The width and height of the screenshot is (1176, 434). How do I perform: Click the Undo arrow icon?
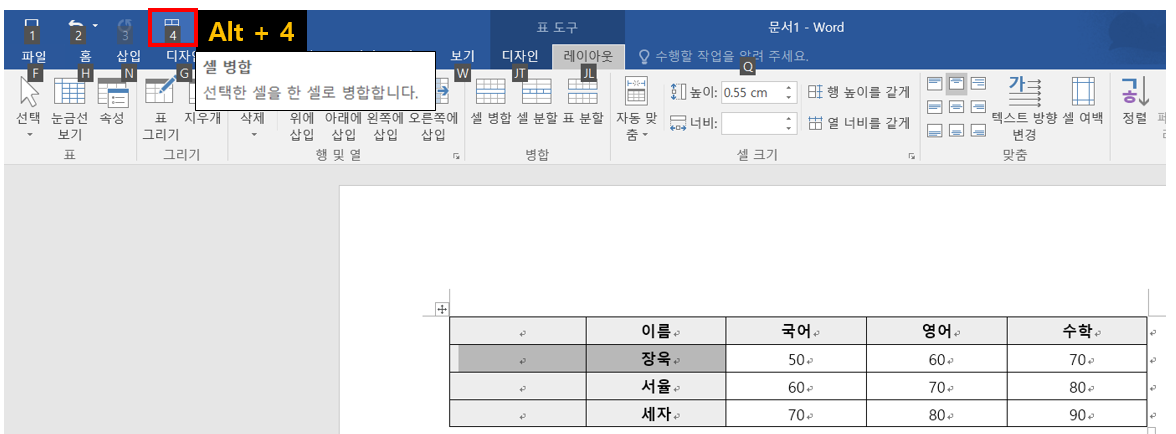(76, 25)
